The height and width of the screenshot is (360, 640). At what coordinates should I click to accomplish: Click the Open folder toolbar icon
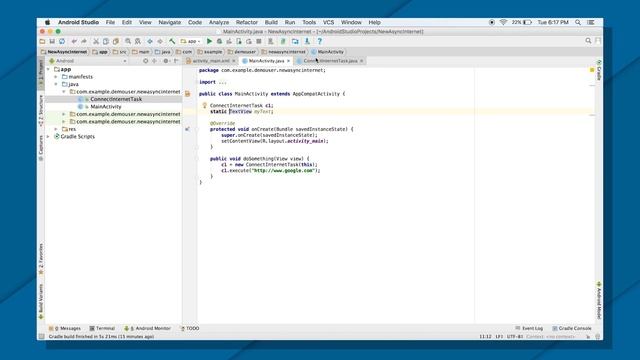42,41
